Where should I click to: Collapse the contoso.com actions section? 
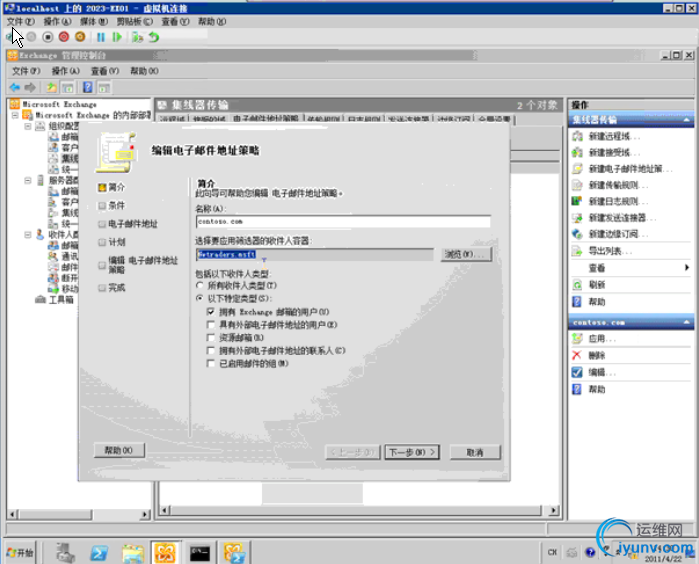686,322
